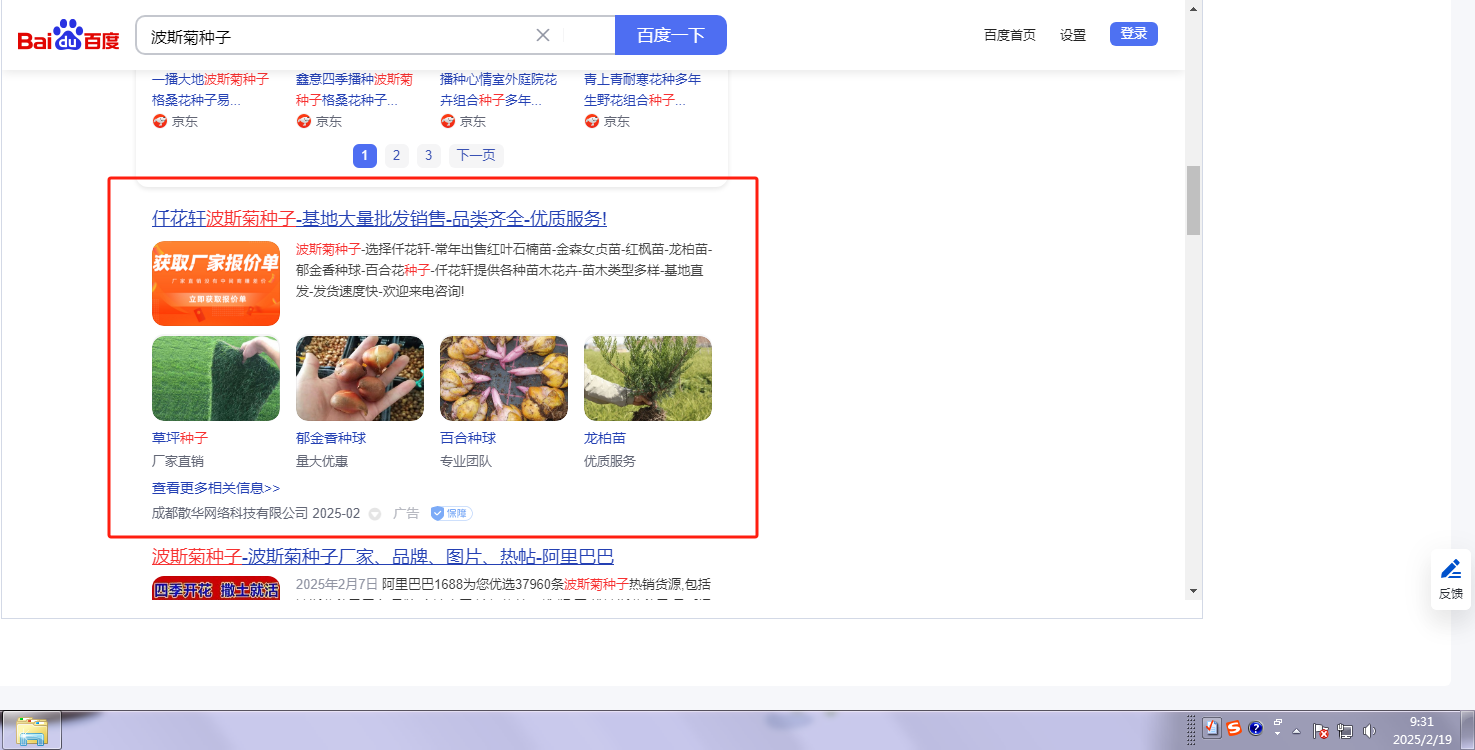The image size is (1475, 750).
Task: Click 下一页 next page button
Action: pos(476,155)
